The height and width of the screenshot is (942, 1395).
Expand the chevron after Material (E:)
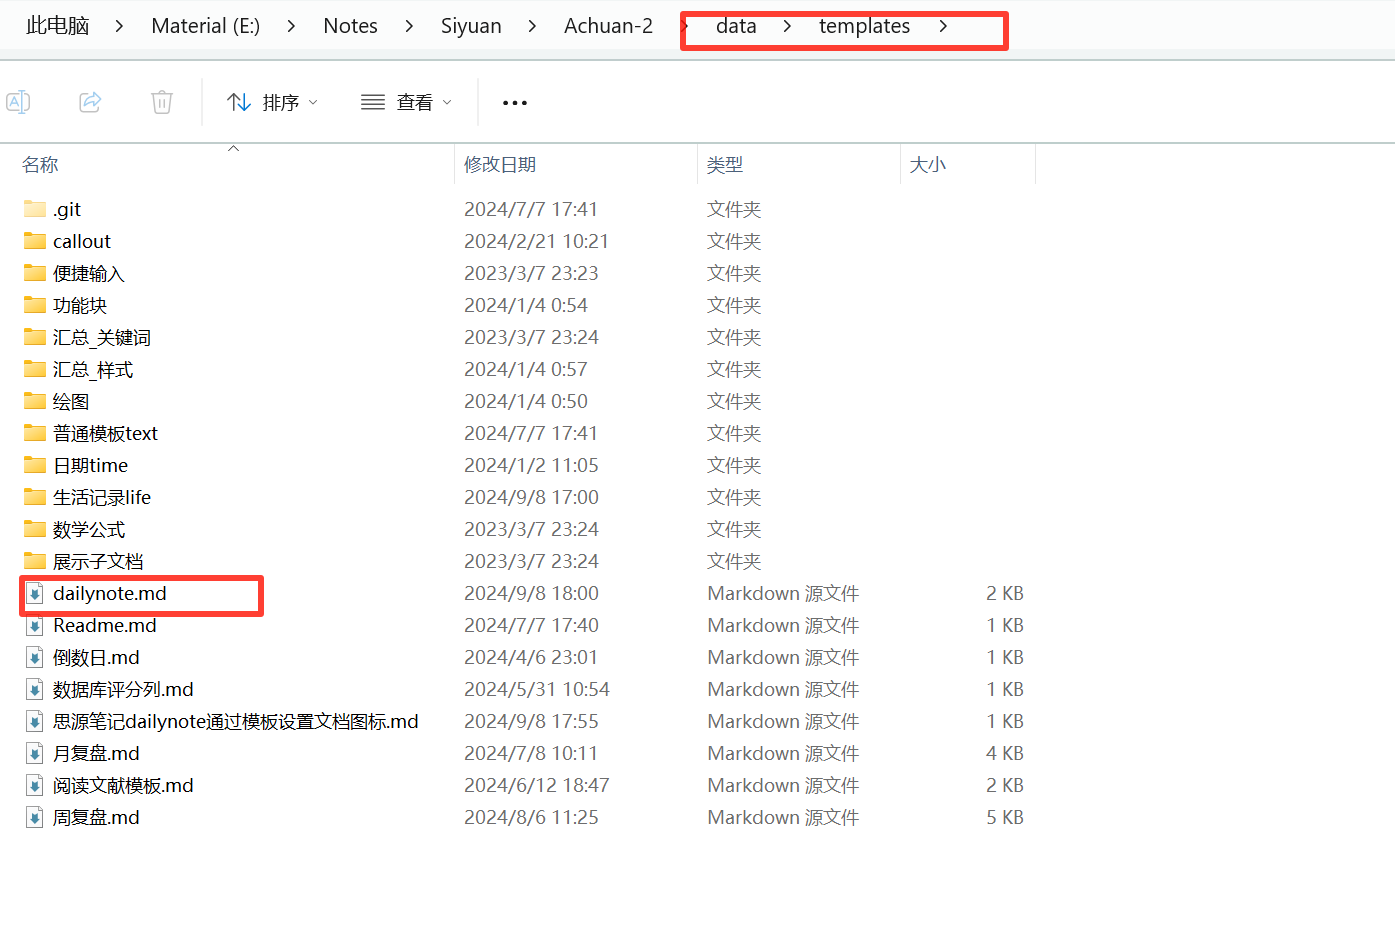coord(291,26)
